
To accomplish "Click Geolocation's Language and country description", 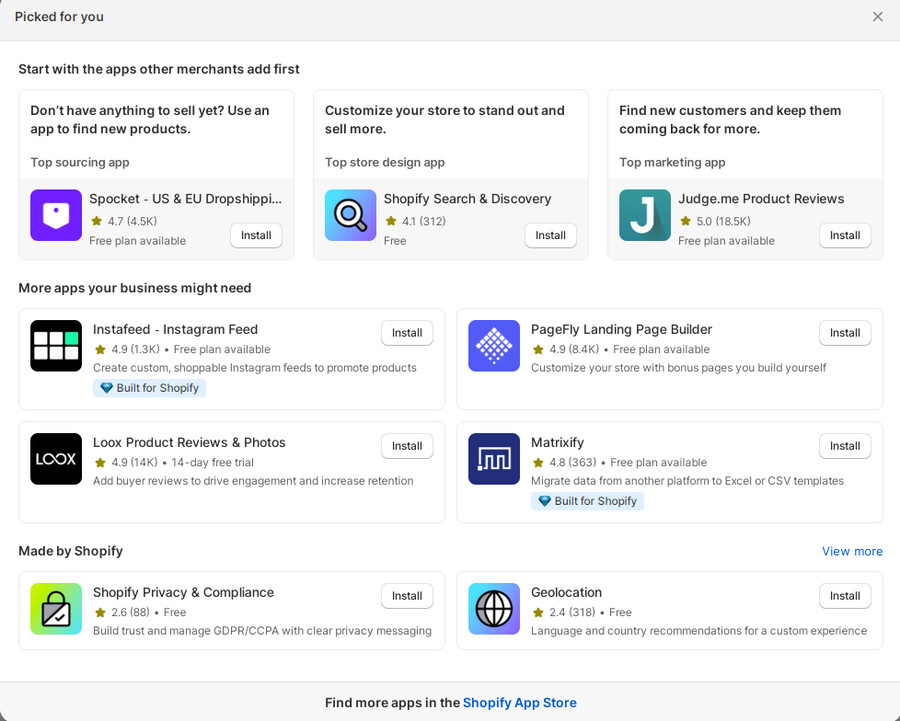I will pyautogui.click(x=699, y=630).
